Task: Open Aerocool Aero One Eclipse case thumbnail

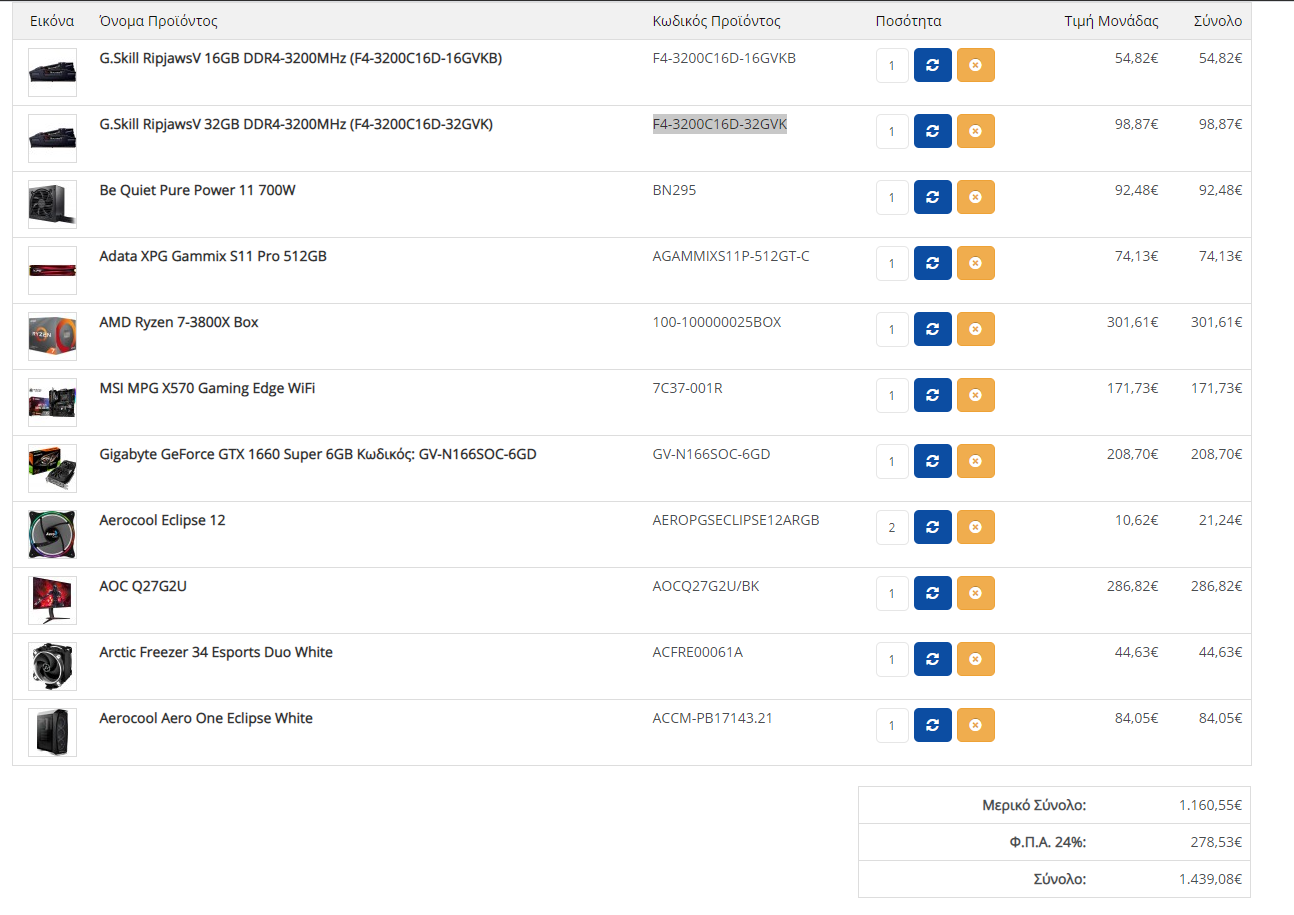Action: coord(53,733)
